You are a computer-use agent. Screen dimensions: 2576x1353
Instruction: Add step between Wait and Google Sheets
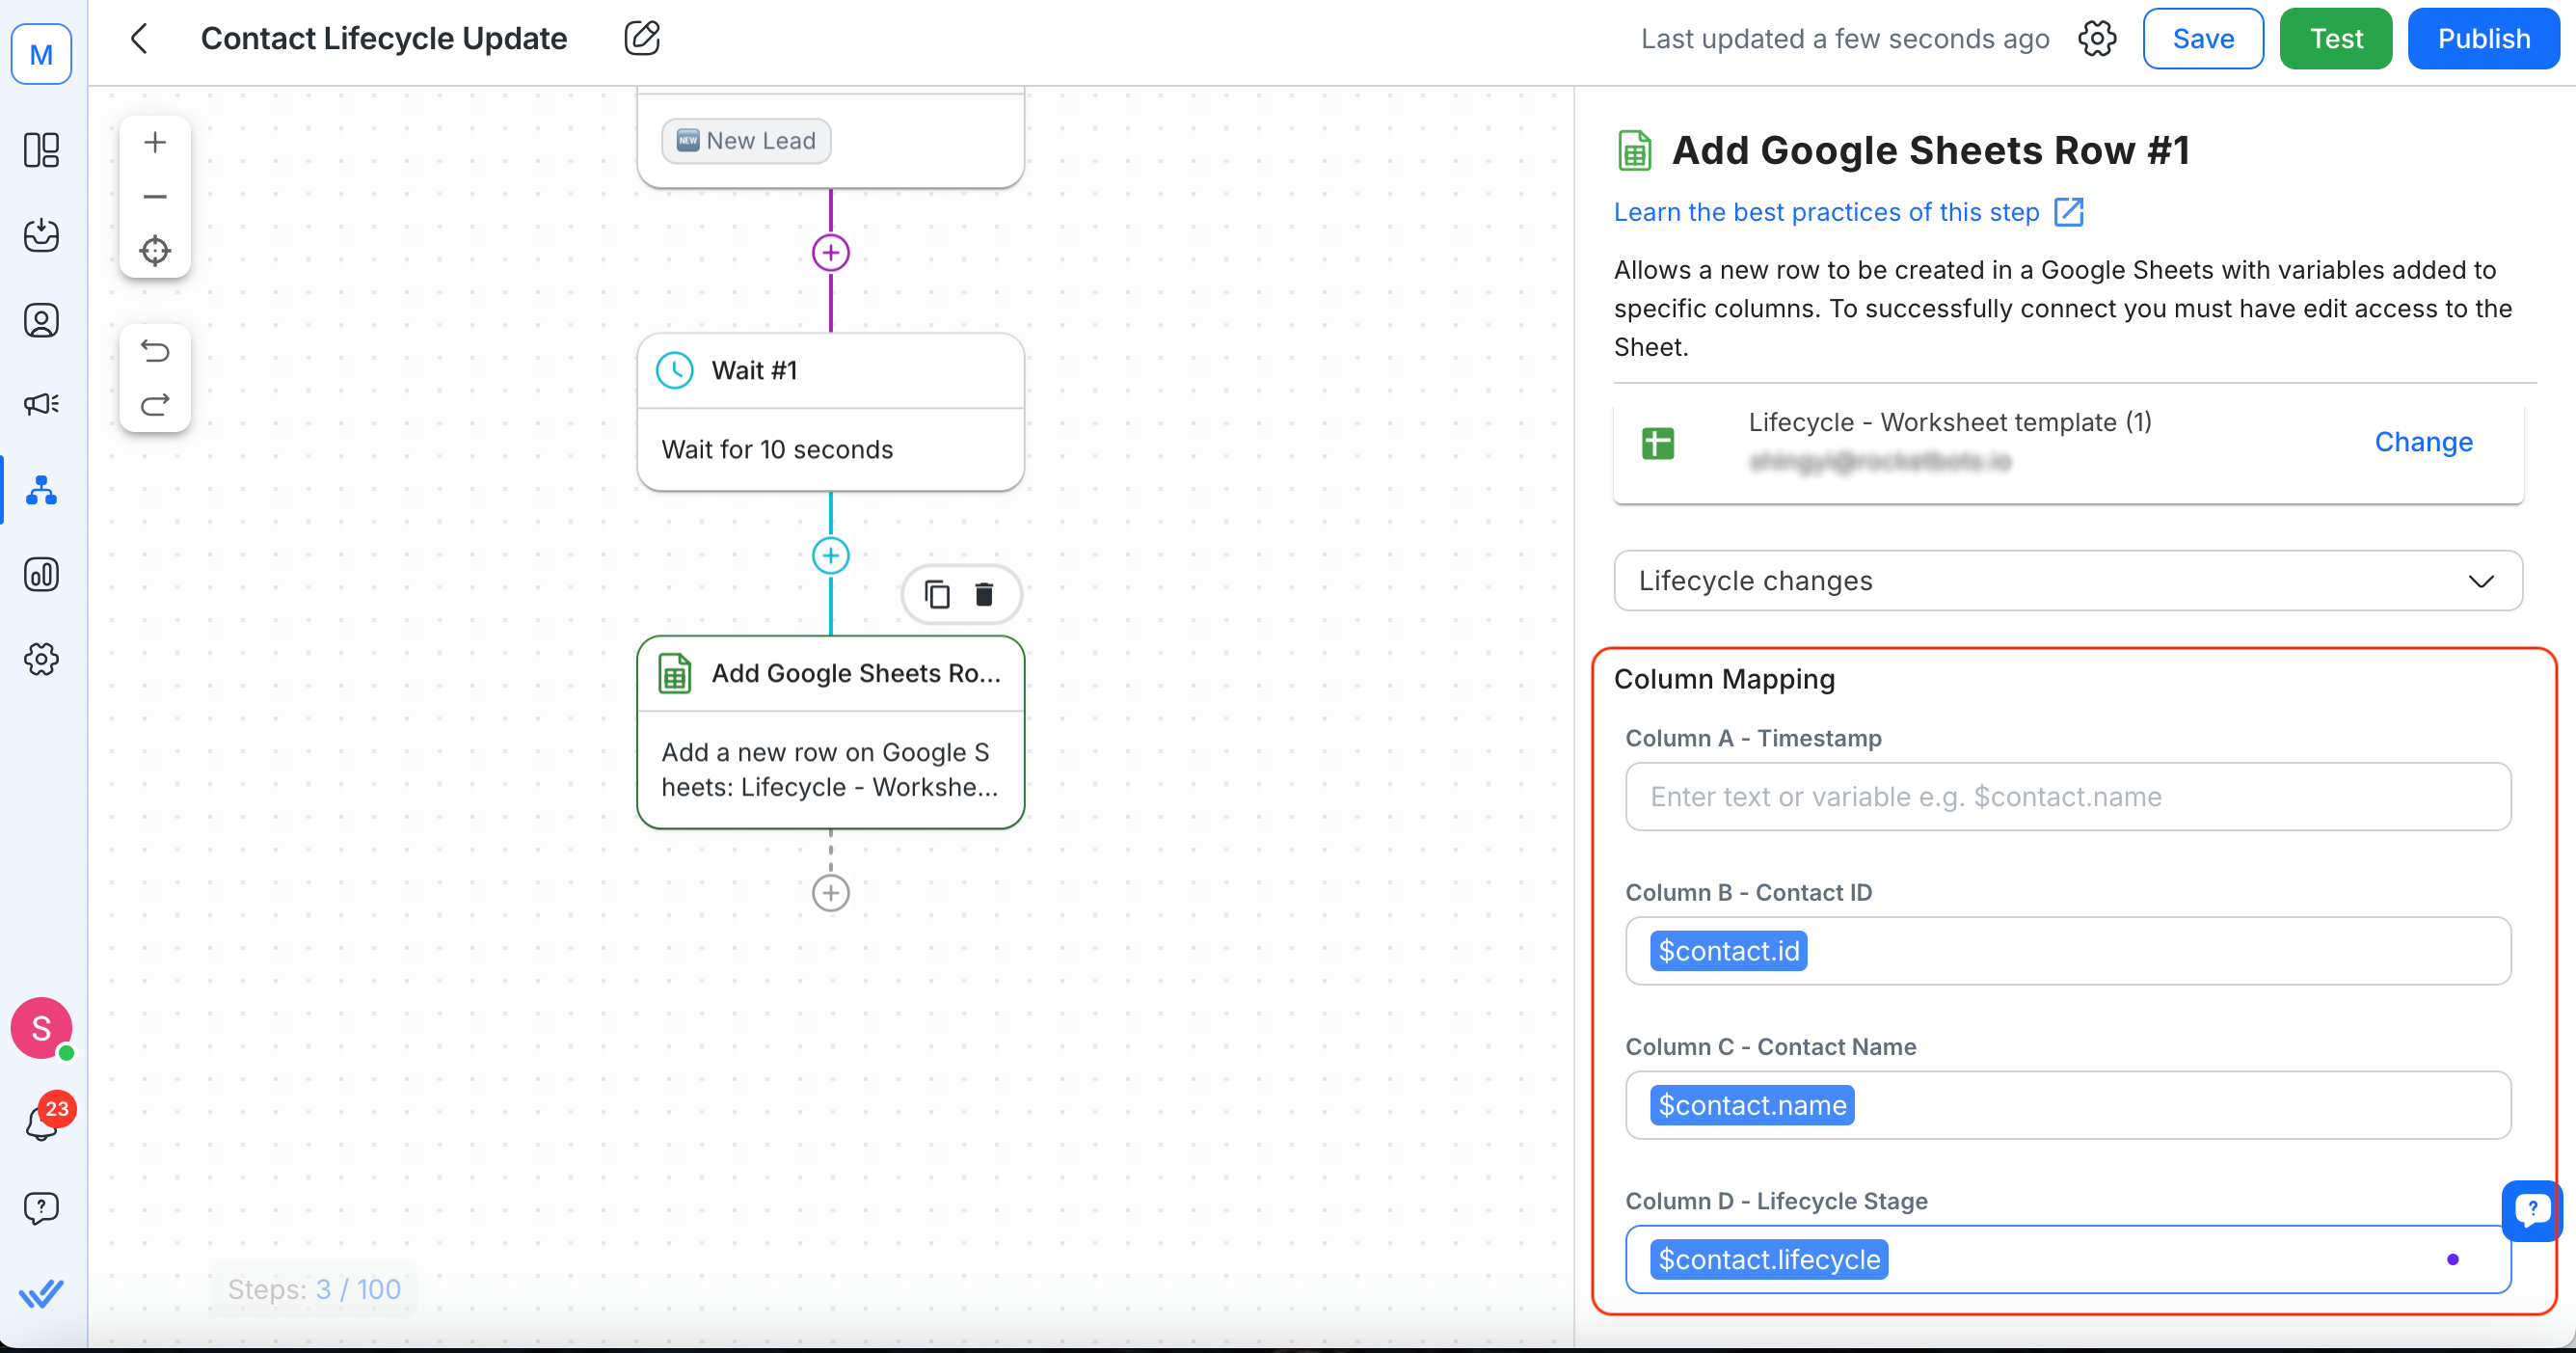click(830, 556)
